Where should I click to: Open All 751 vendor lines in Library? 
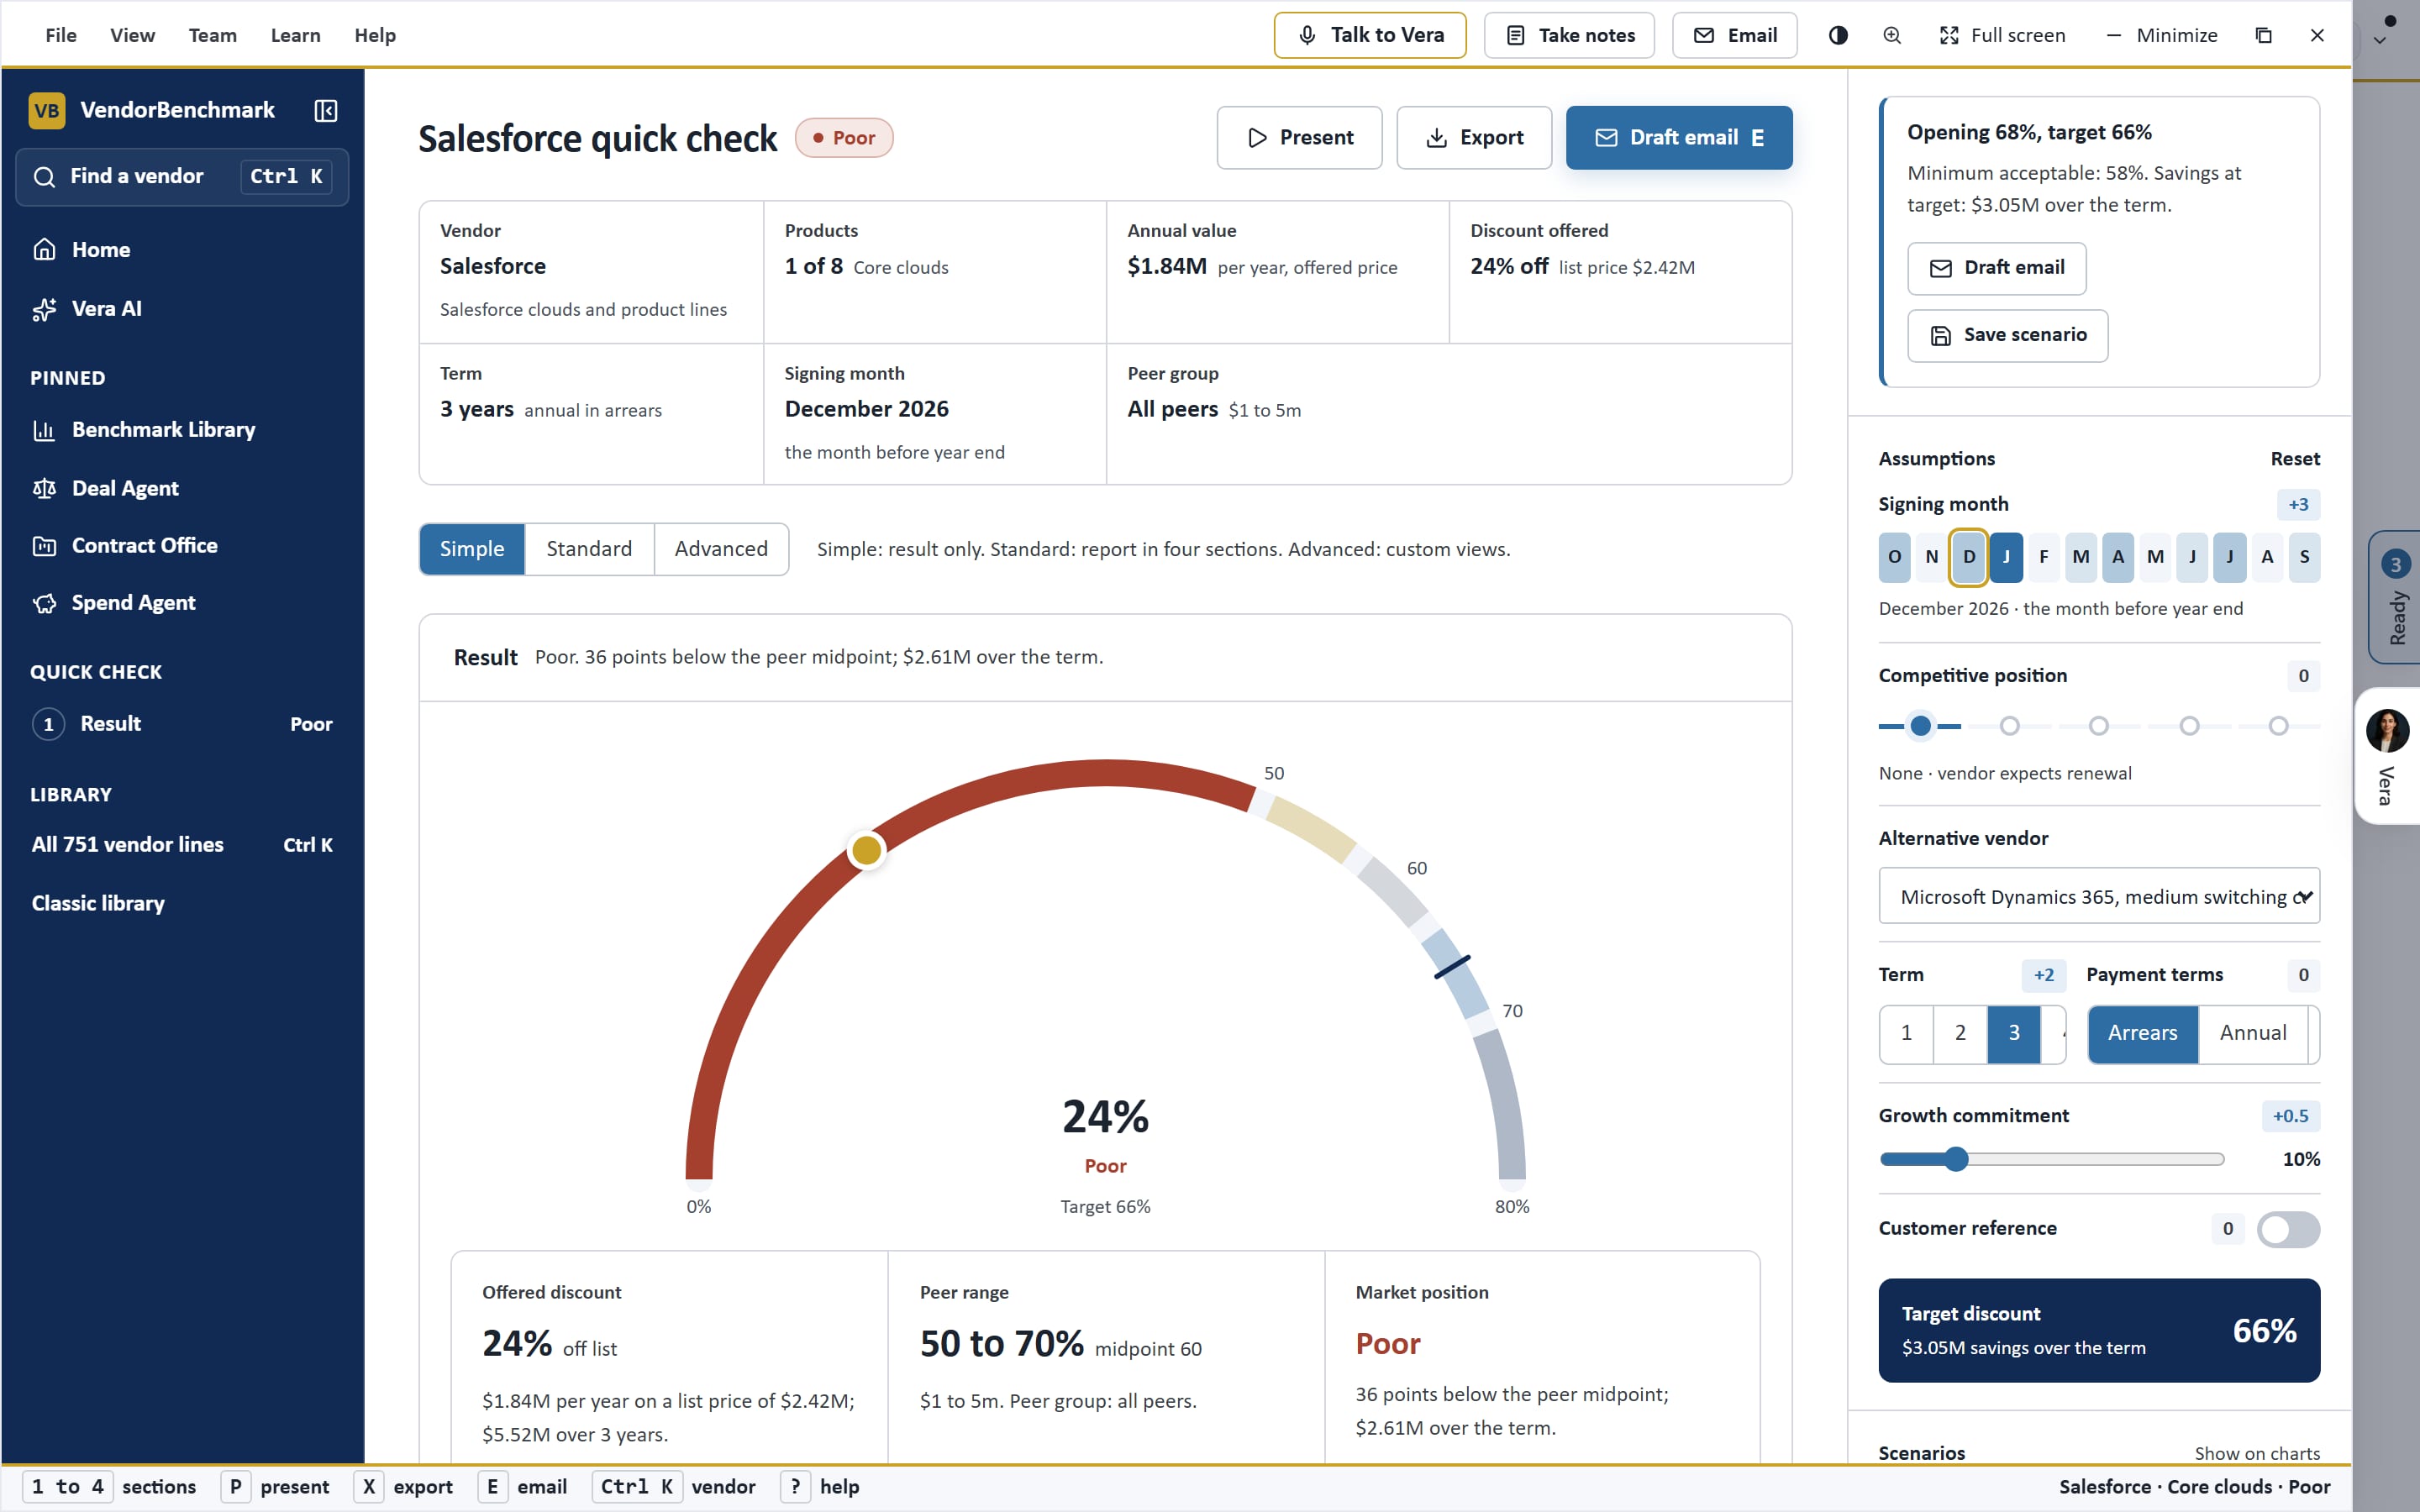pos(183,845)
